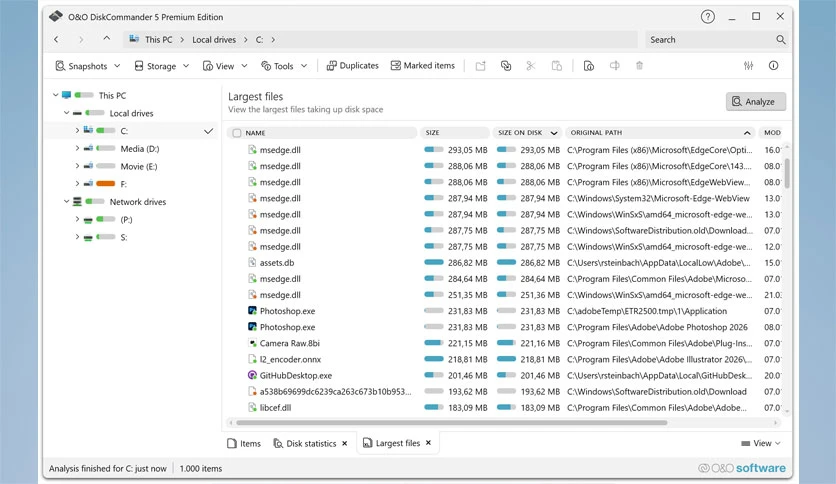Go forward with the right arrow
The width and height of the screenshot is (836, 484).
(81, 39)
